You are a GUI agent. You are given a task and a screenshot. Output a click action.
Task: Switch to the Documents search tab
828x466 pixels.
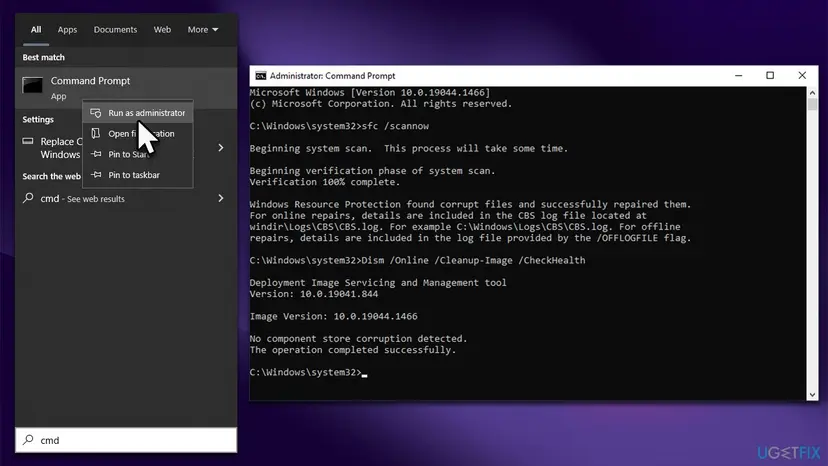(115, 30)
